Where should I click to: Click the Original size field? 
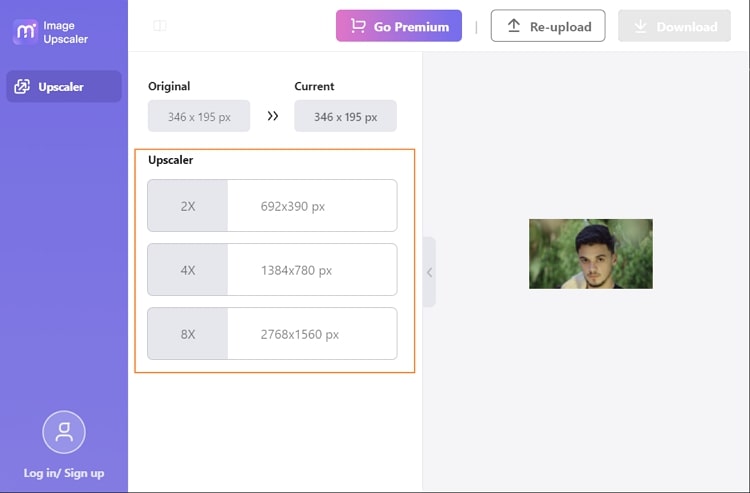pos(199,116)
